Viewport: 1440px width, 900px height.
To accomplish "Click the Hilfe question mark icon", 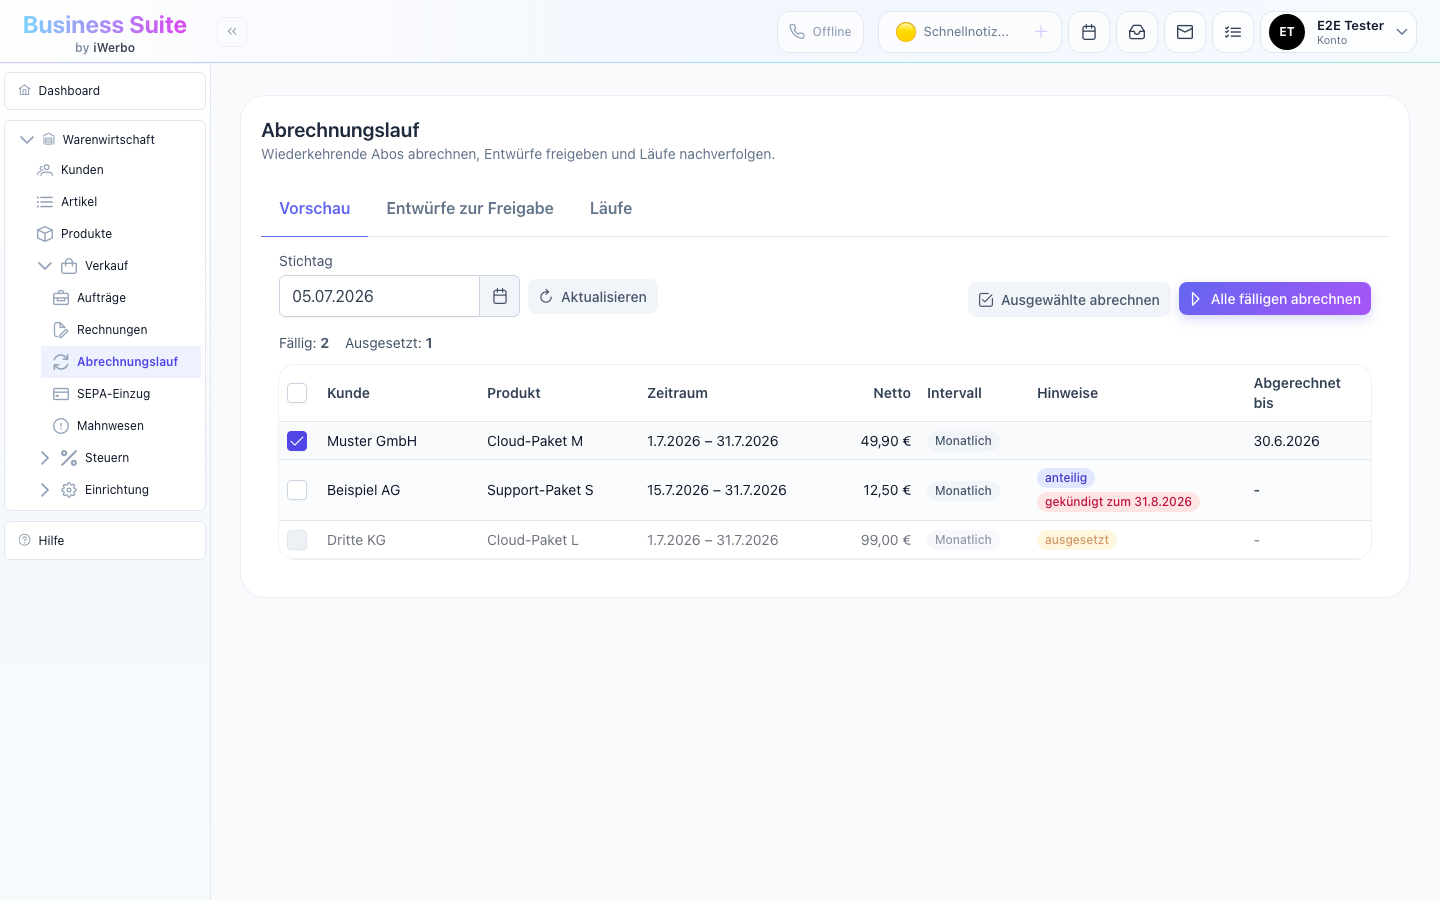I will pyautogui.click(x=25, y=540).
